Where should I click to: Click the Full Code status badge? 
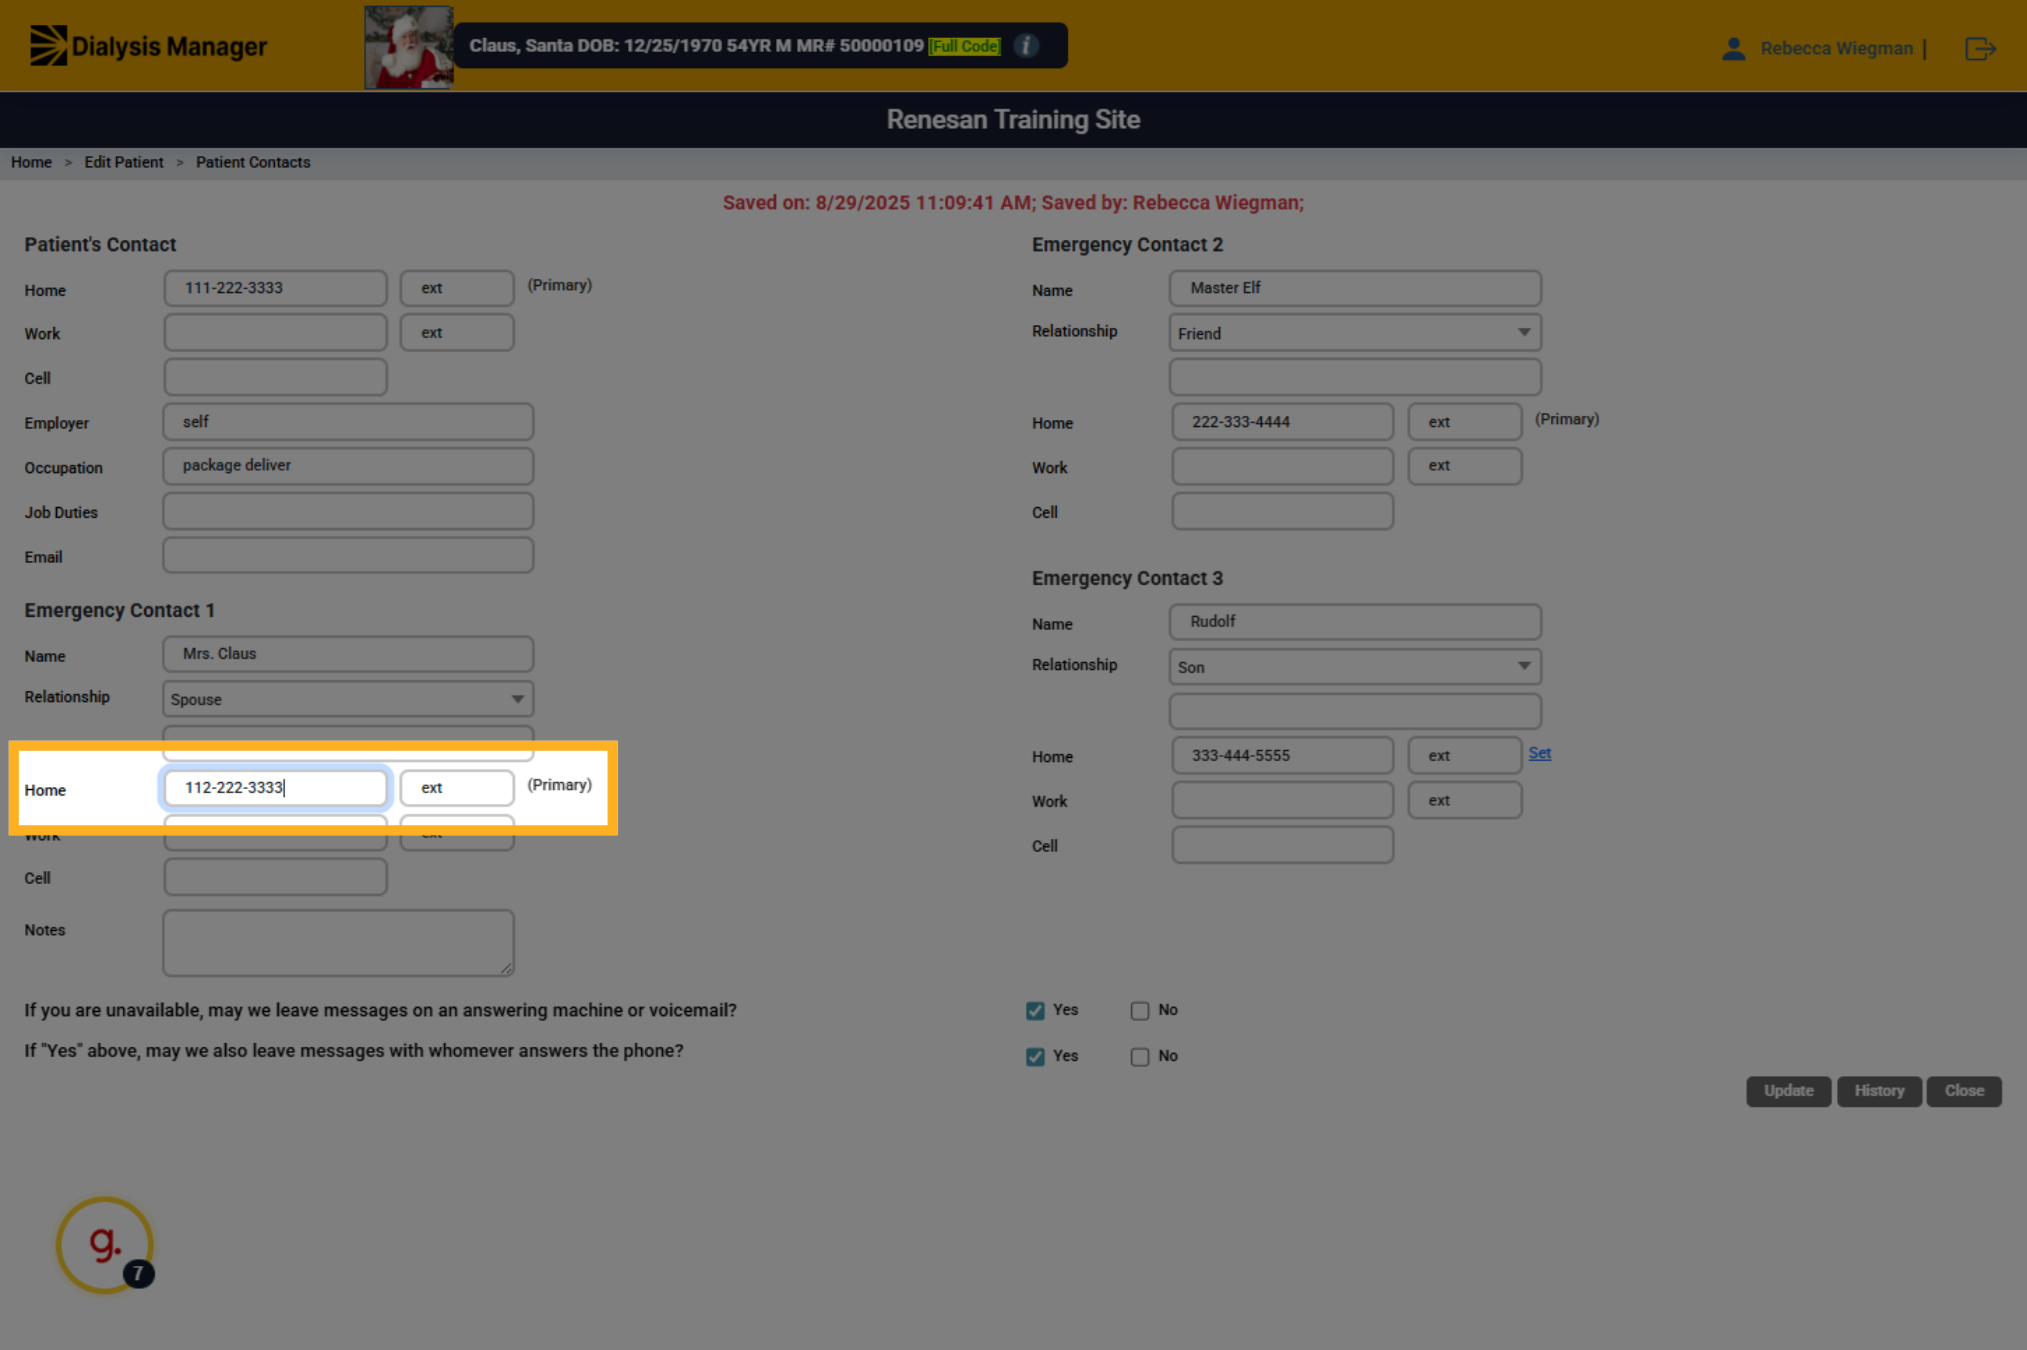click(964, 46)
